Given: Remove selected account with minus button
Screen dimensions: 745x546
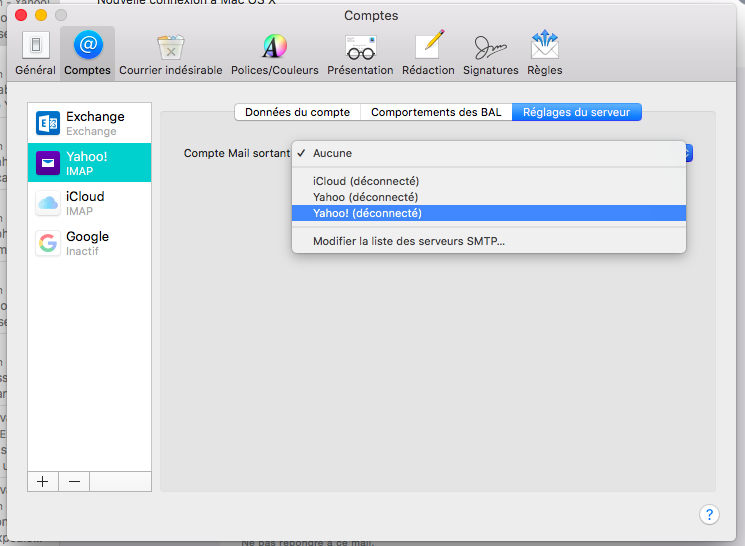Looking at the screenshot, I should (x=74, y=481).
